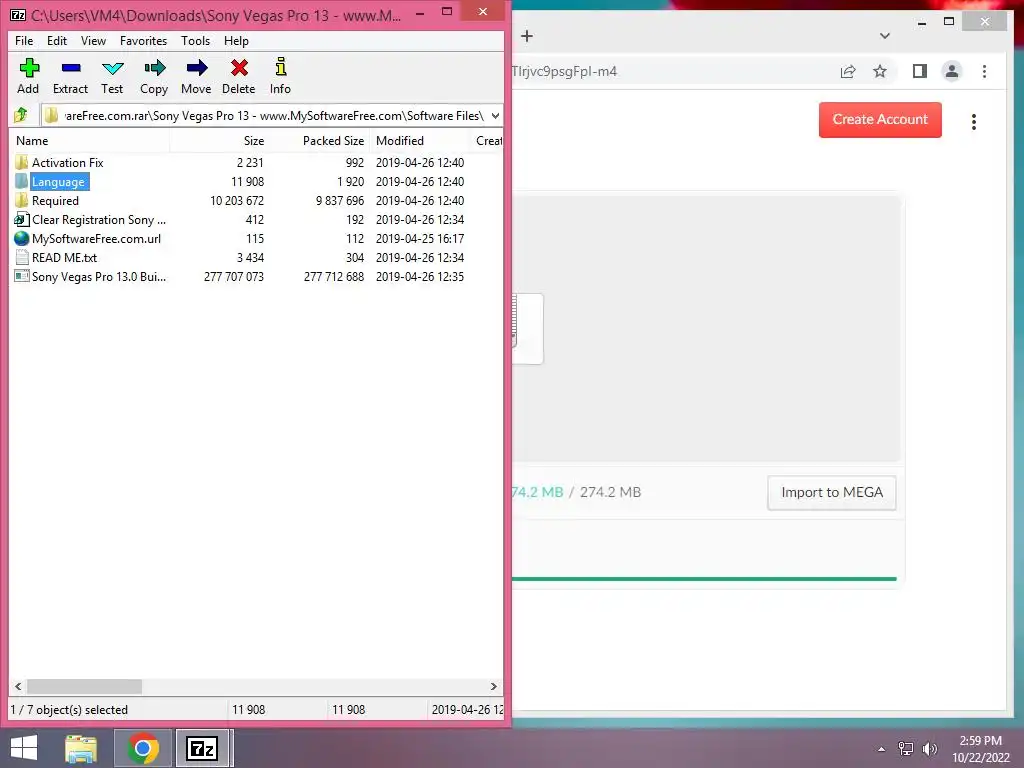
Task: Open File Explorer from taskbar
Action: [x=81, y=748]
